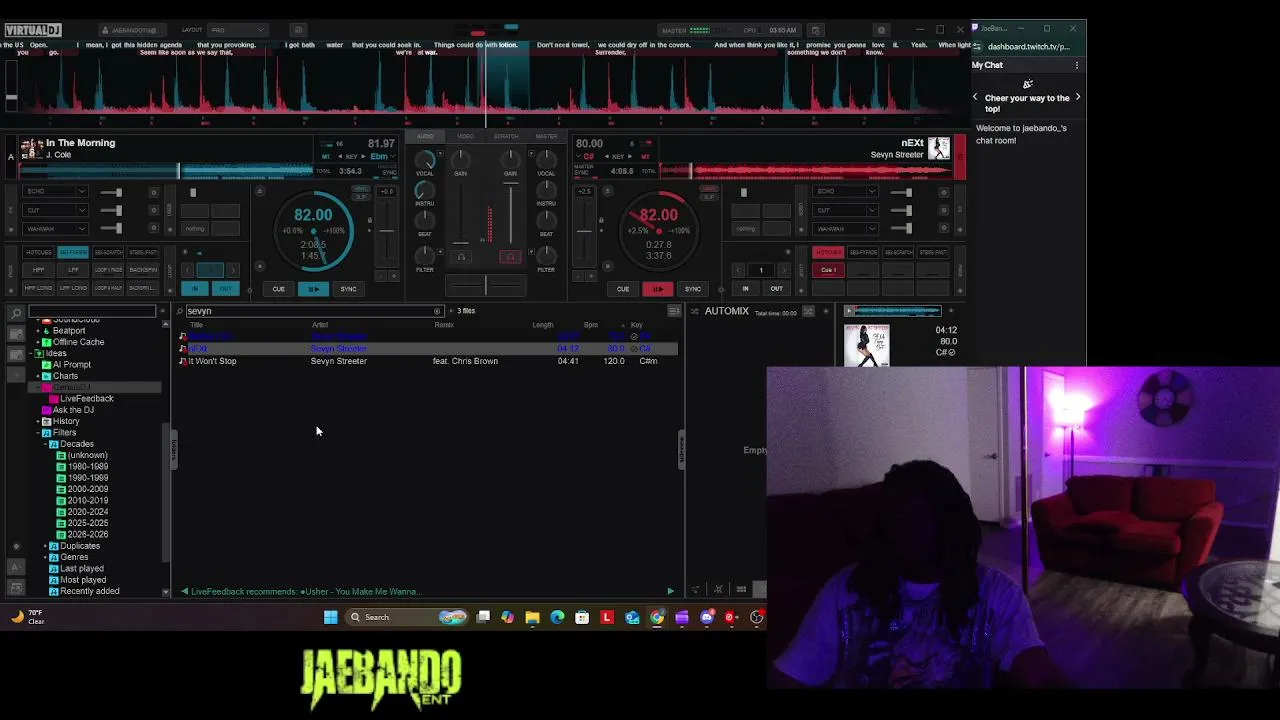
Task: Expand the History tree node
Action: pos(38,422)
